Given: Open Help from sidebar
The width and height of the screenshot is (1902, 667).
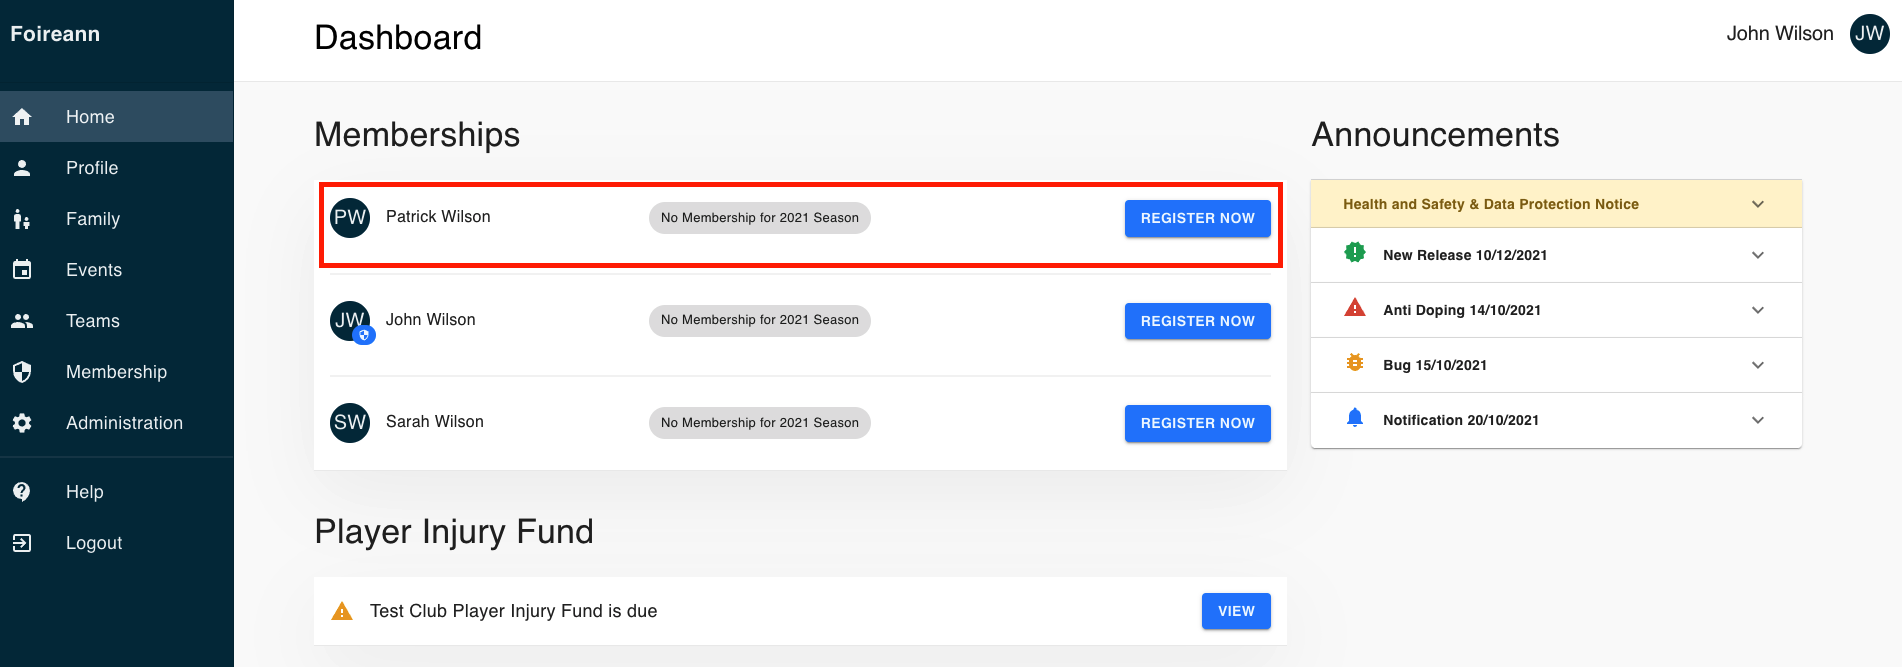Looking at the screenshot, I should coord(117,492).
